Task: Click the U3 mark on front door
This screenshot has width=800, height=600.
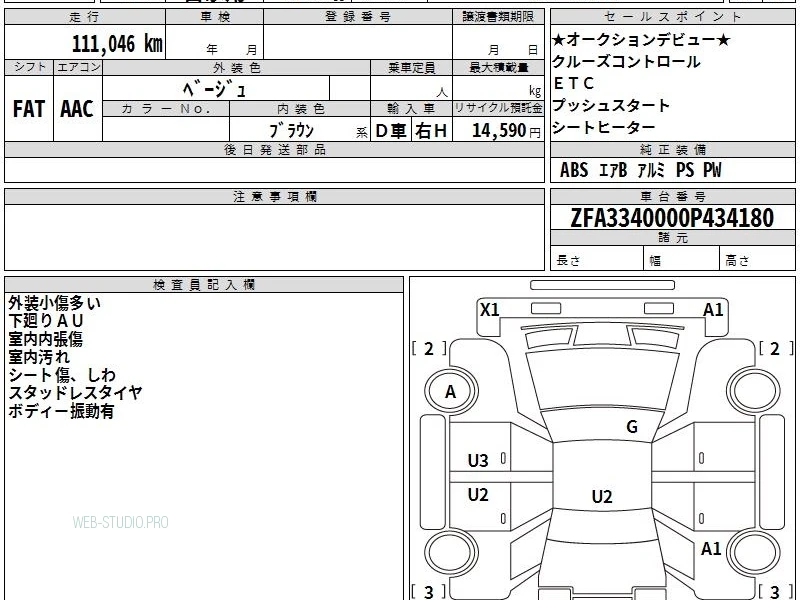Action: tap(478, 461)
